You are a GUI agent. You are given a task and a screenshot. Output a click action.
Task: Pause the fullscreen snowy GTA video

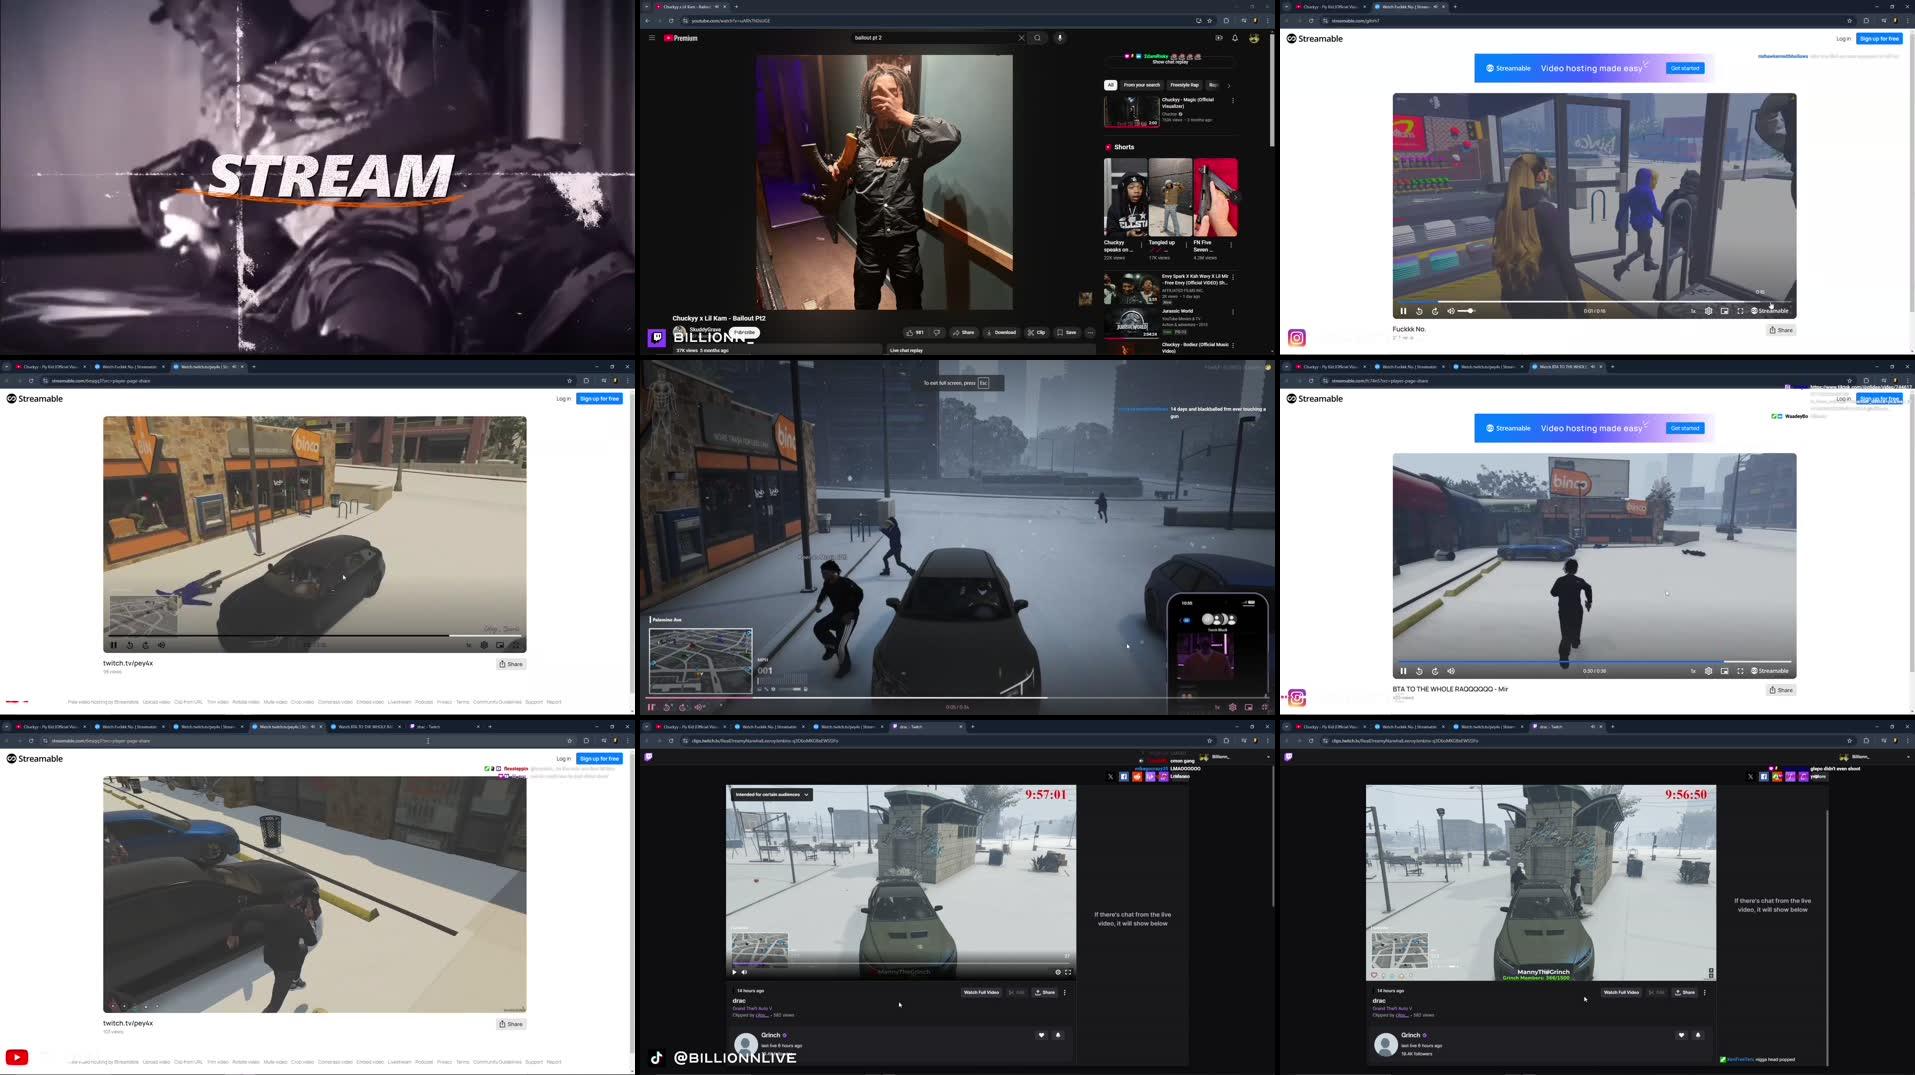coord(652,707)
